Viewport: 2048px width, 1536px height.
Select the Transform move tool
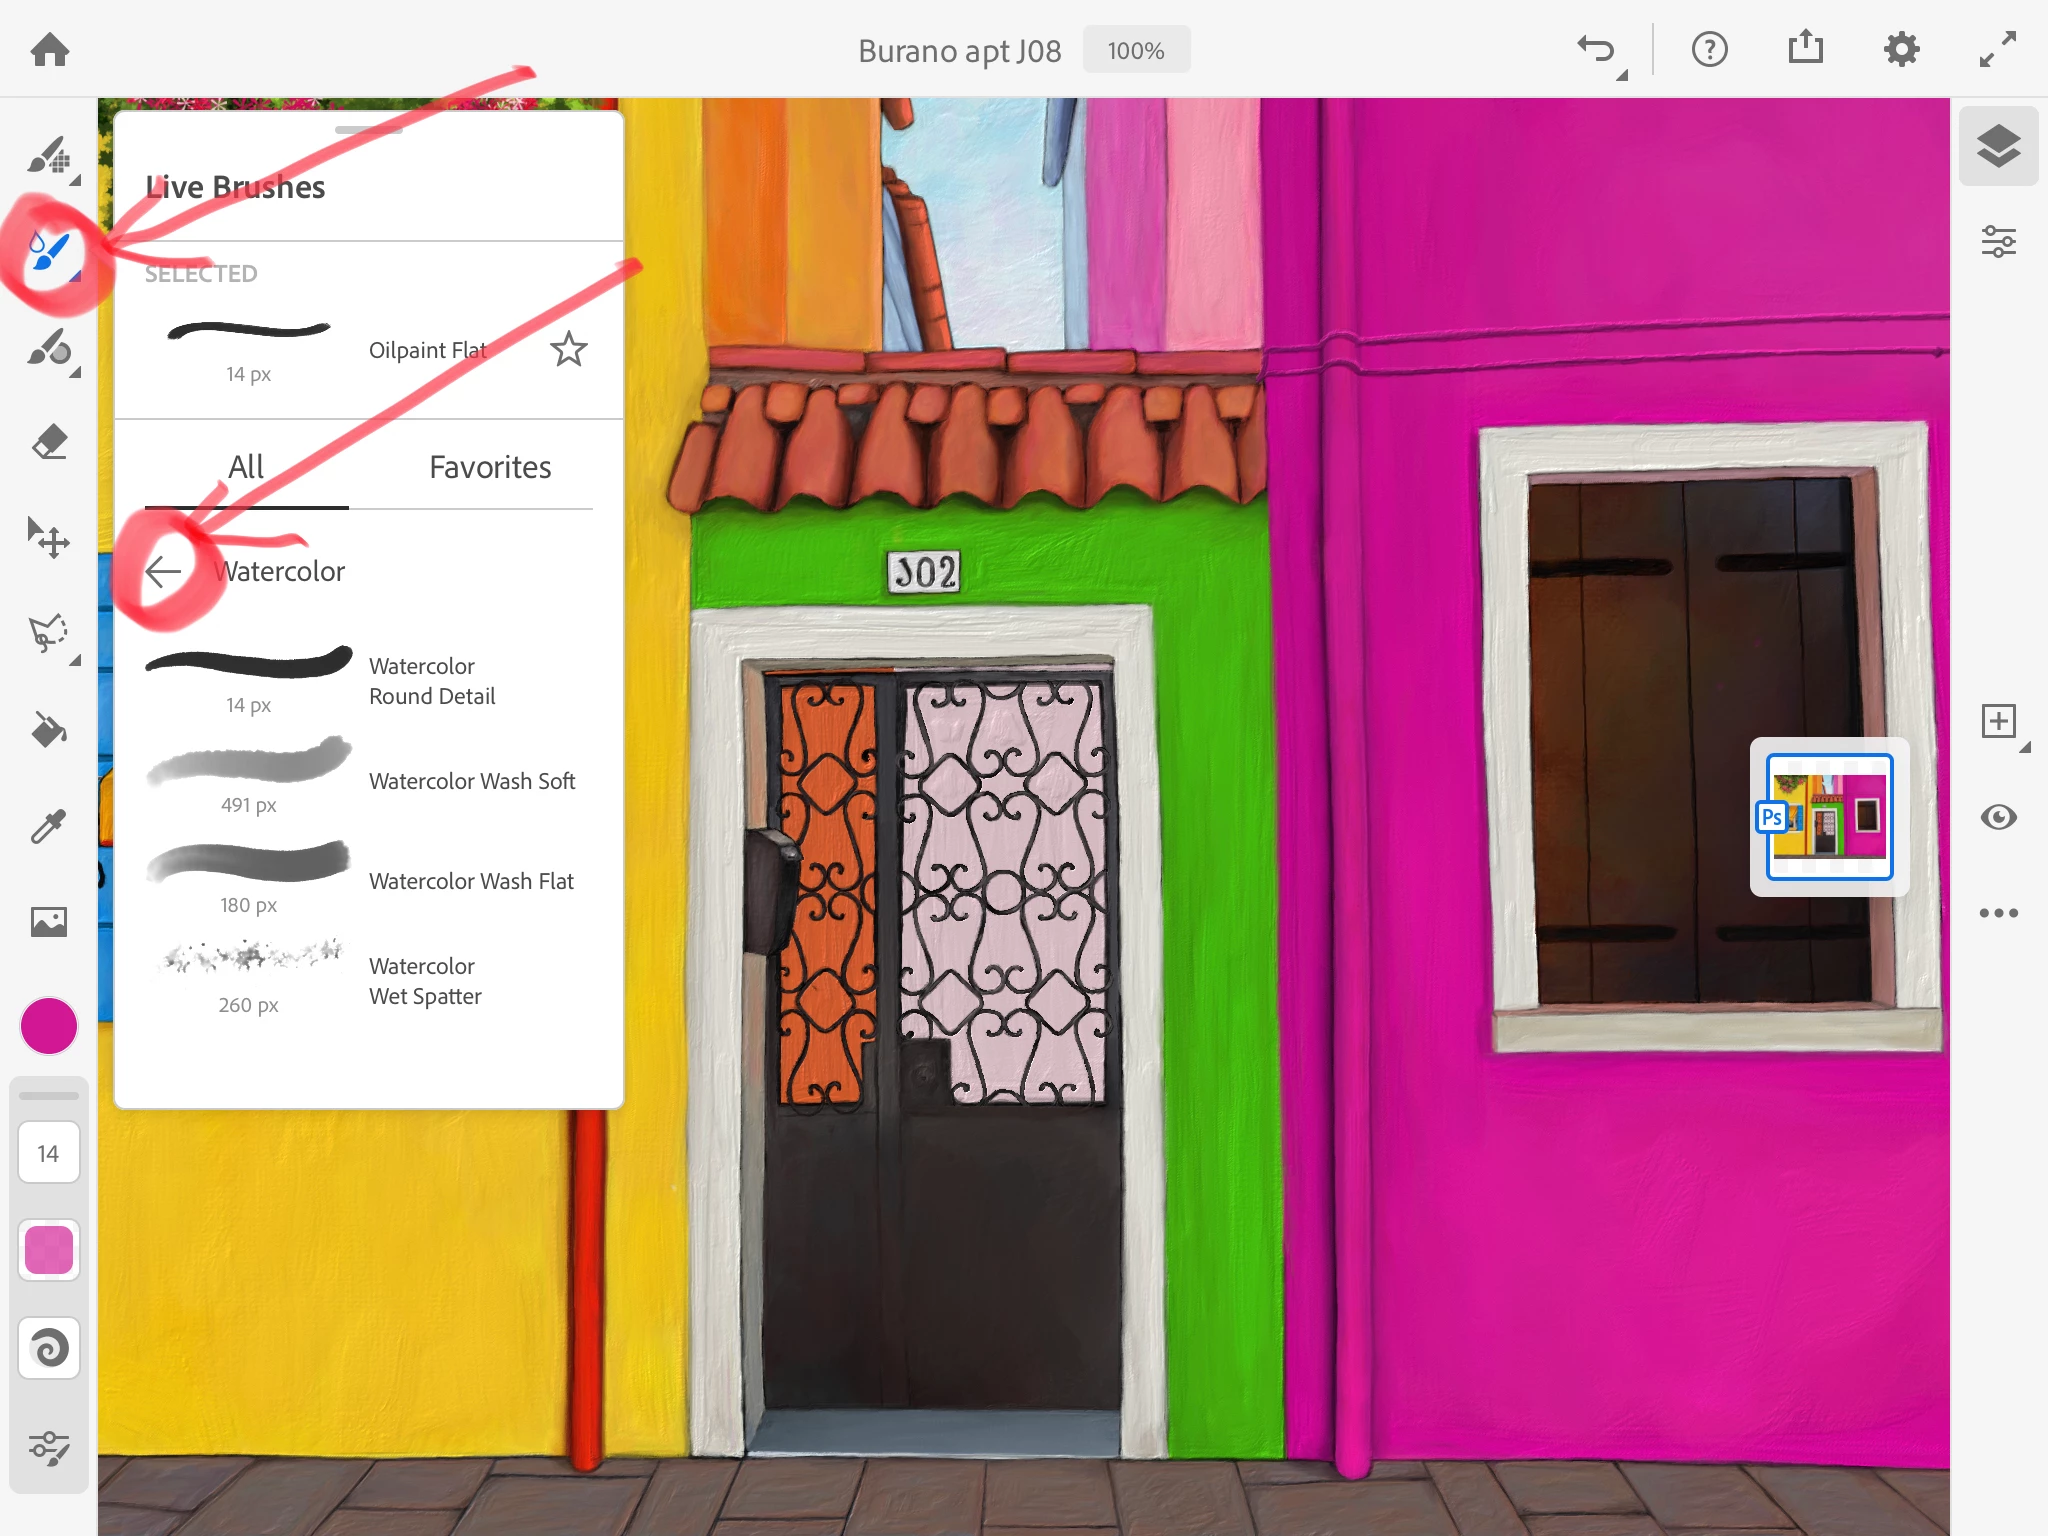[x=48, y=538]
